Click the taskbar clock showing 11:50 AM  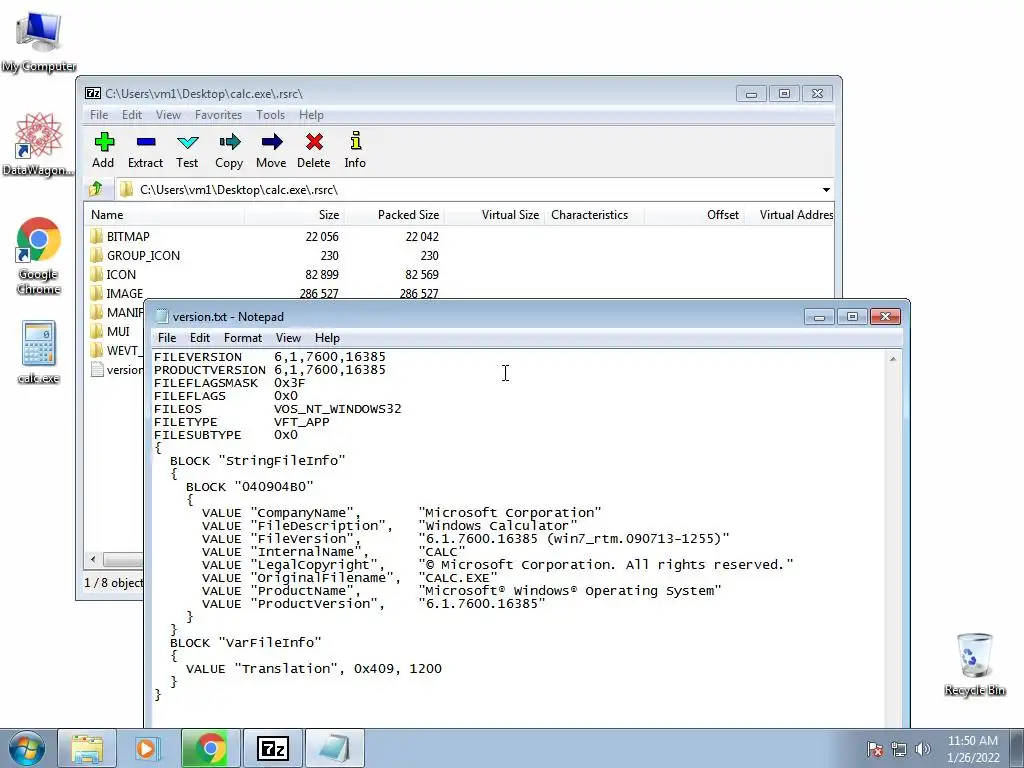click(x=973, y=749)
